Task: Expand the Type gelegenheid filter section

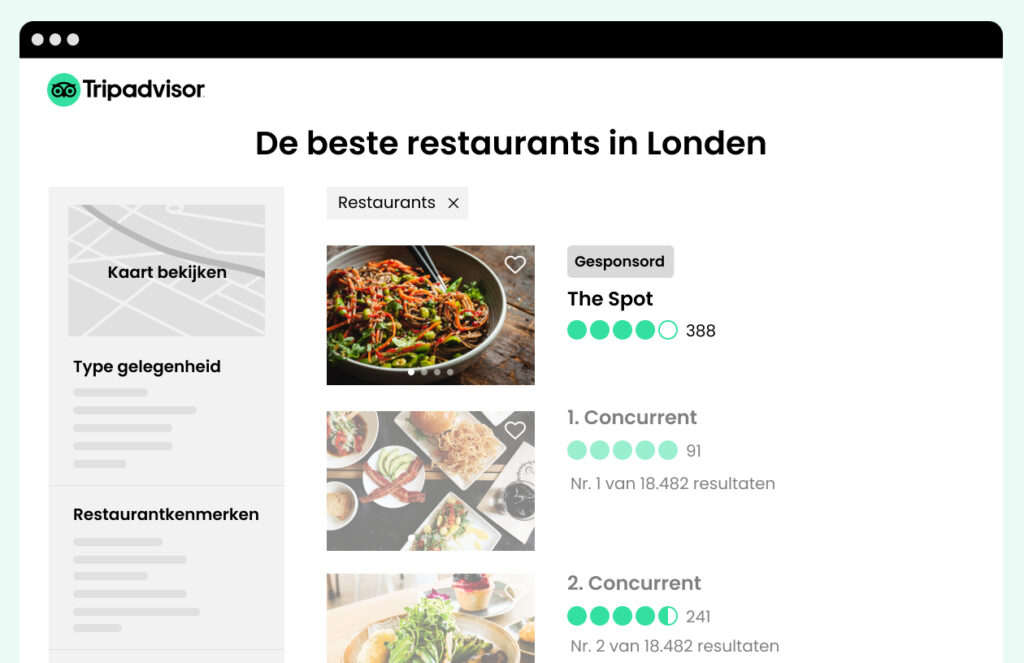Action: (147, 366)
